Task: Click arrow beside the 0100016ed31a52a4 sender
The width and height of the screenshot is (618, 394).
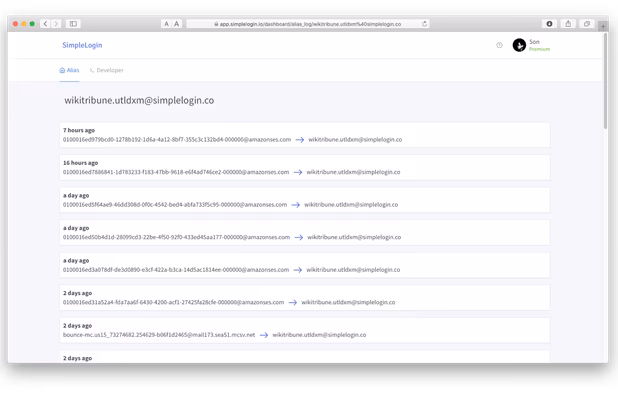Action: [x=292, y=303]
